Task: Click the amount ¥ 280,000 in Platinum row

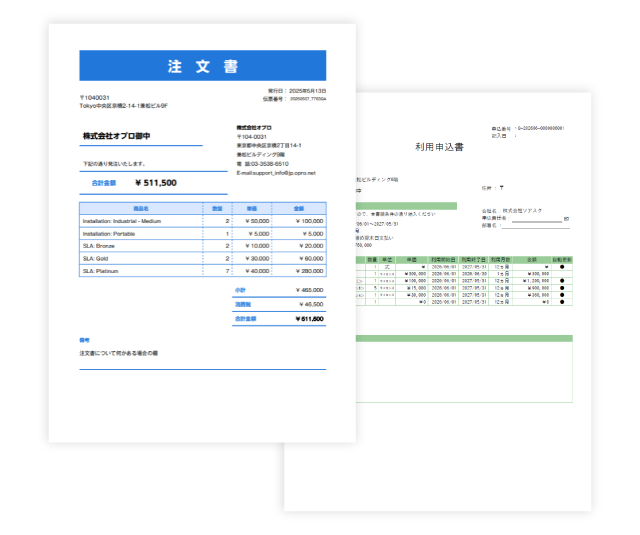Action: (x=309, y=271)
